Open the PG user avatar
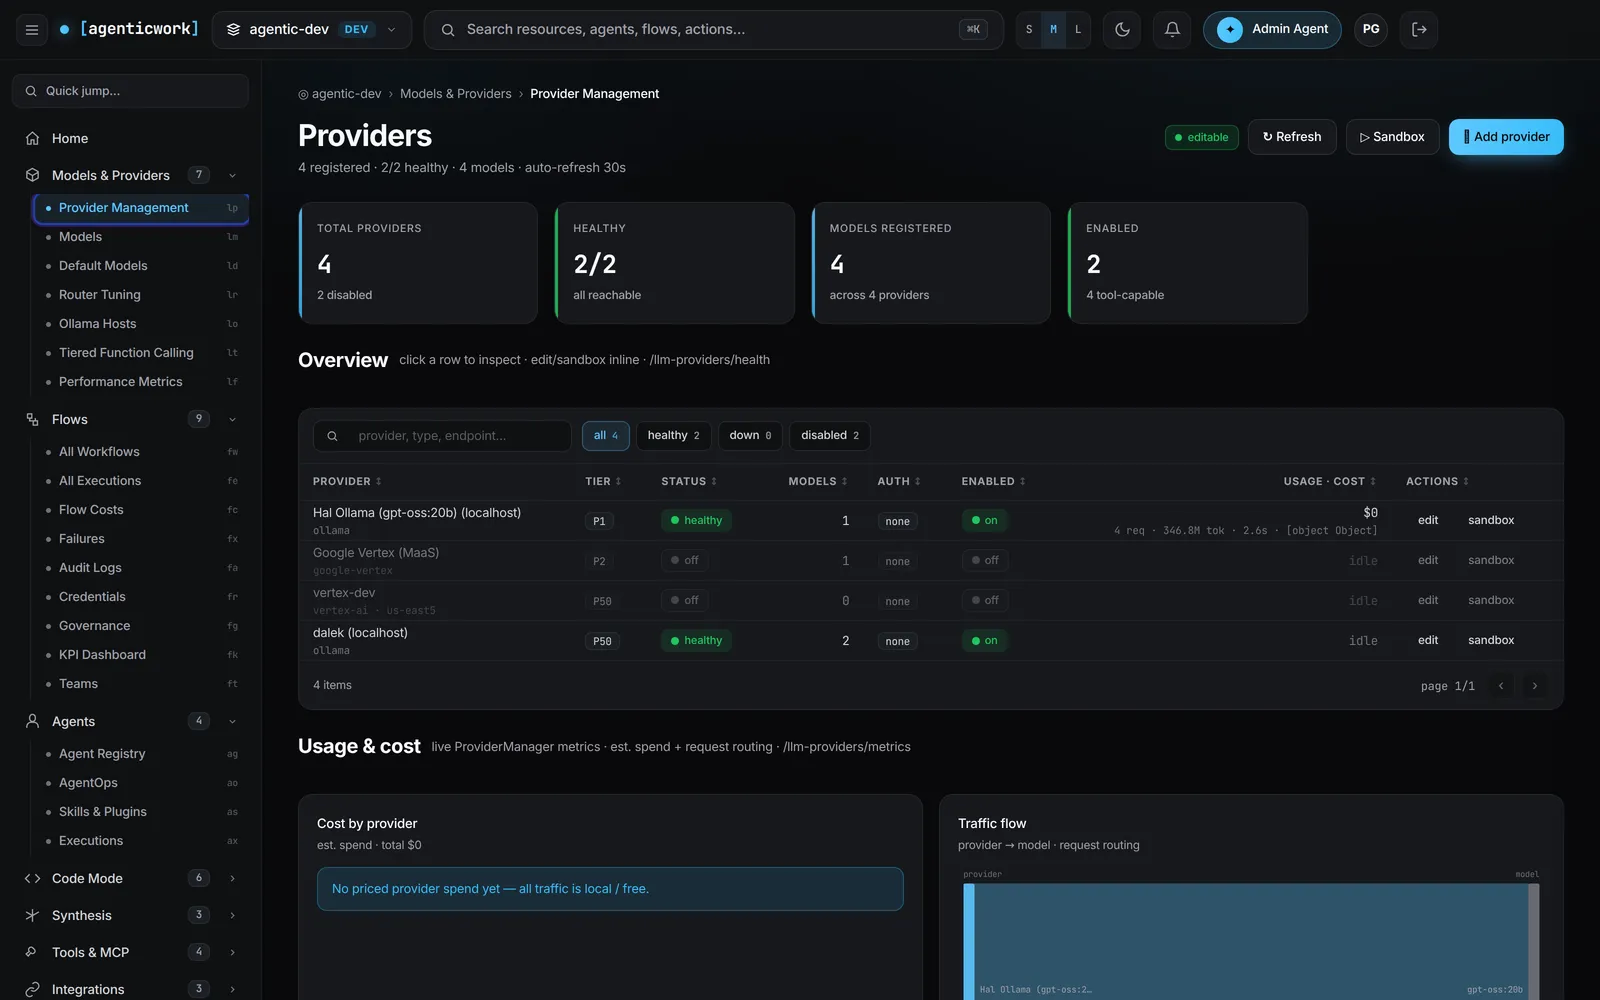Viewport: 1600px width, 1000px height. coord(1371,30)
